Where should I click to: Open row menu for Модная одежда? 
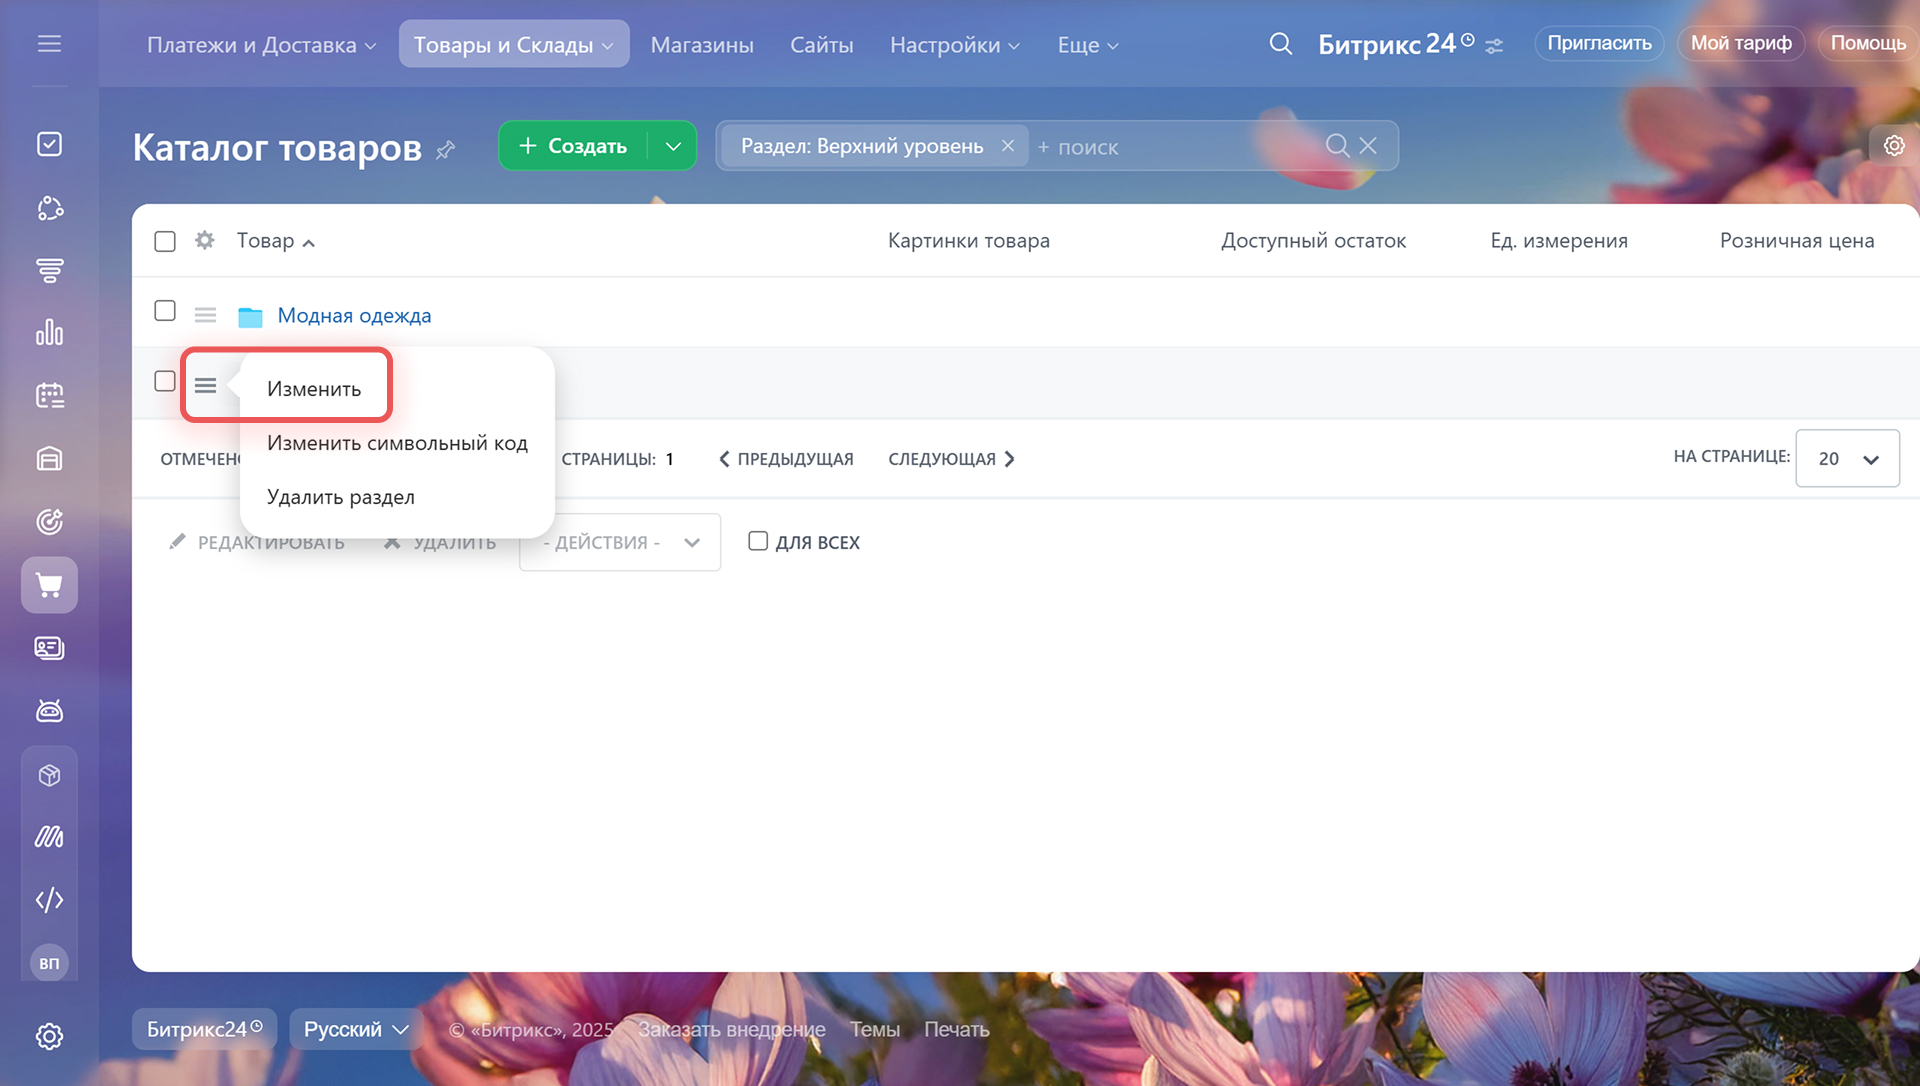pyautogui.click(x=205, y=315)
